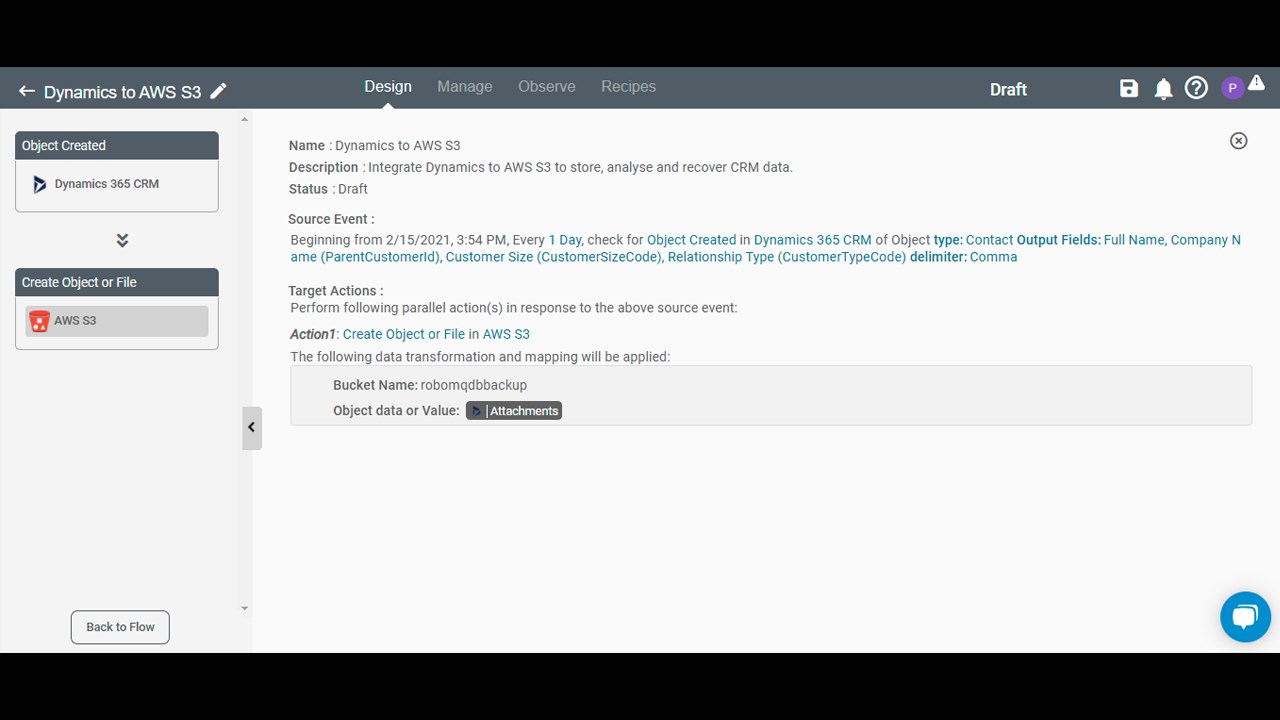Click the Attachments data chip
The width and height of the screenshot is (1280, 720).
click(514, 411)
